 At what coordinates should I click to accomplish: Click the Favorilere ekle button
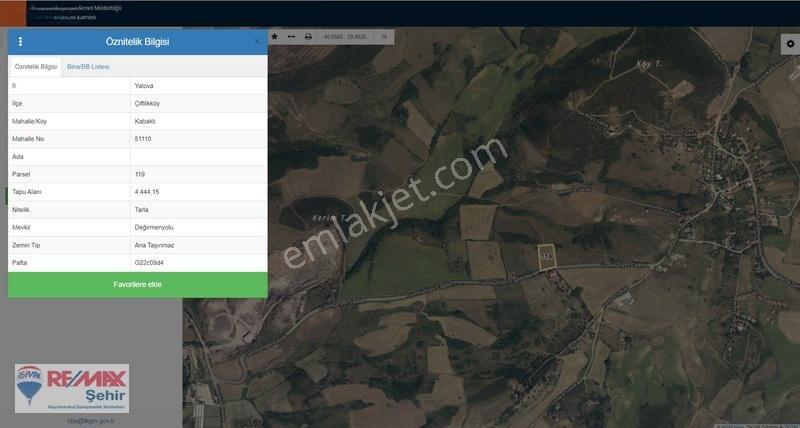click(138, 285)
